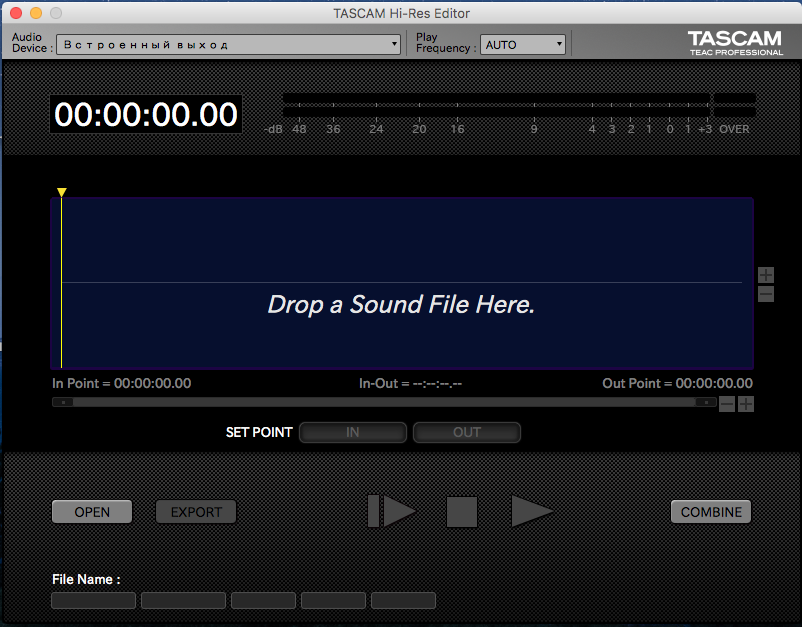This screenshot has height=627, width=802.
Task: Click the yellow playhead marker triangle
Action: 61,192
